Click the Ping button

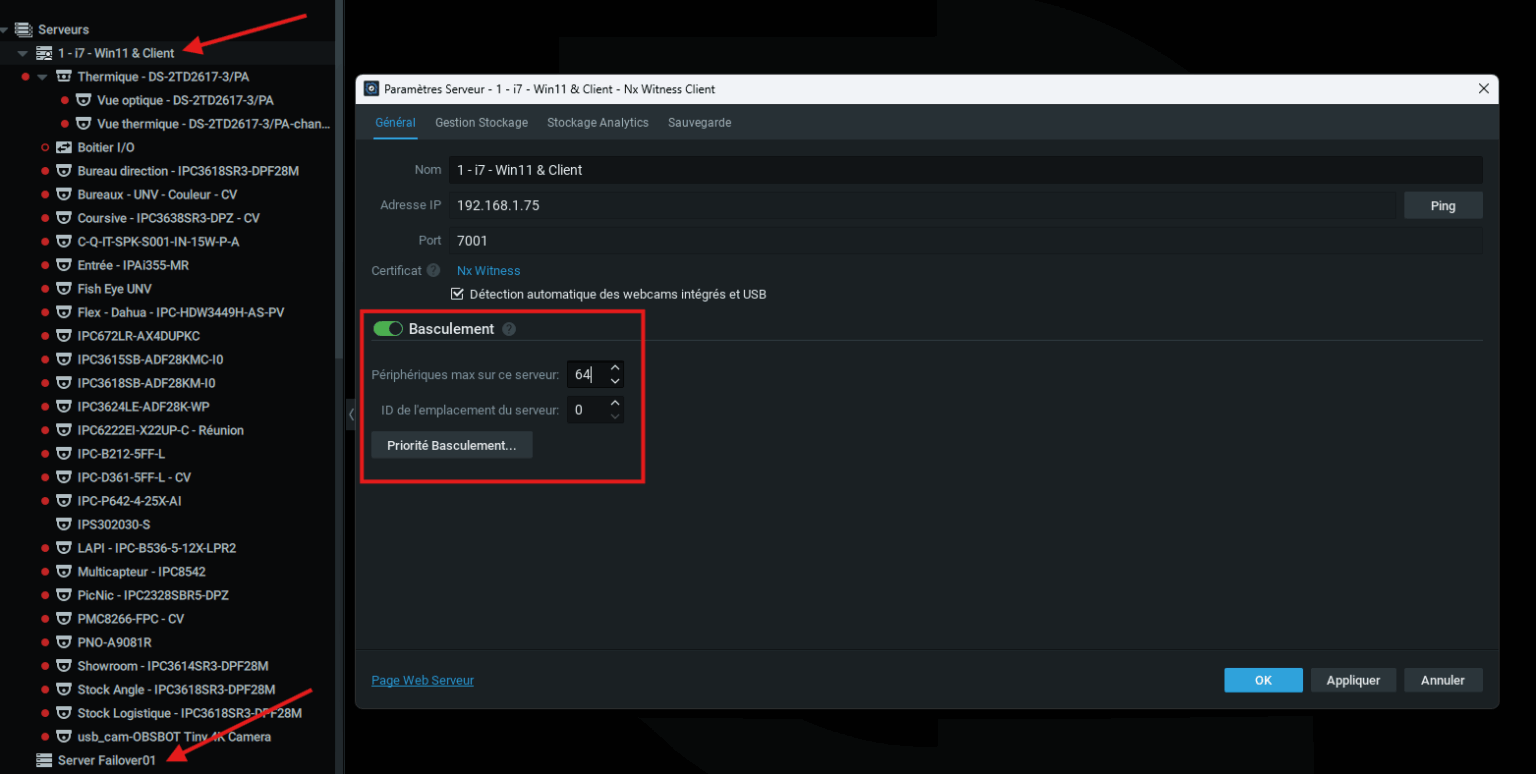[1443, 206]
